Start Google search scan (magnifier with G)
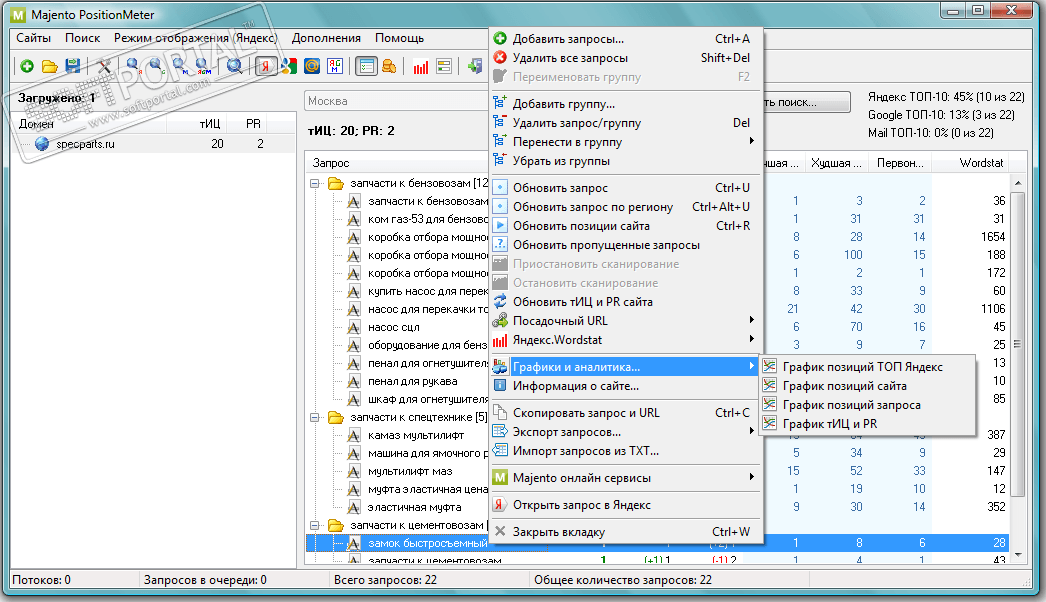The height and width of the screenshot is (602, 1046). (x=157, y=66)
